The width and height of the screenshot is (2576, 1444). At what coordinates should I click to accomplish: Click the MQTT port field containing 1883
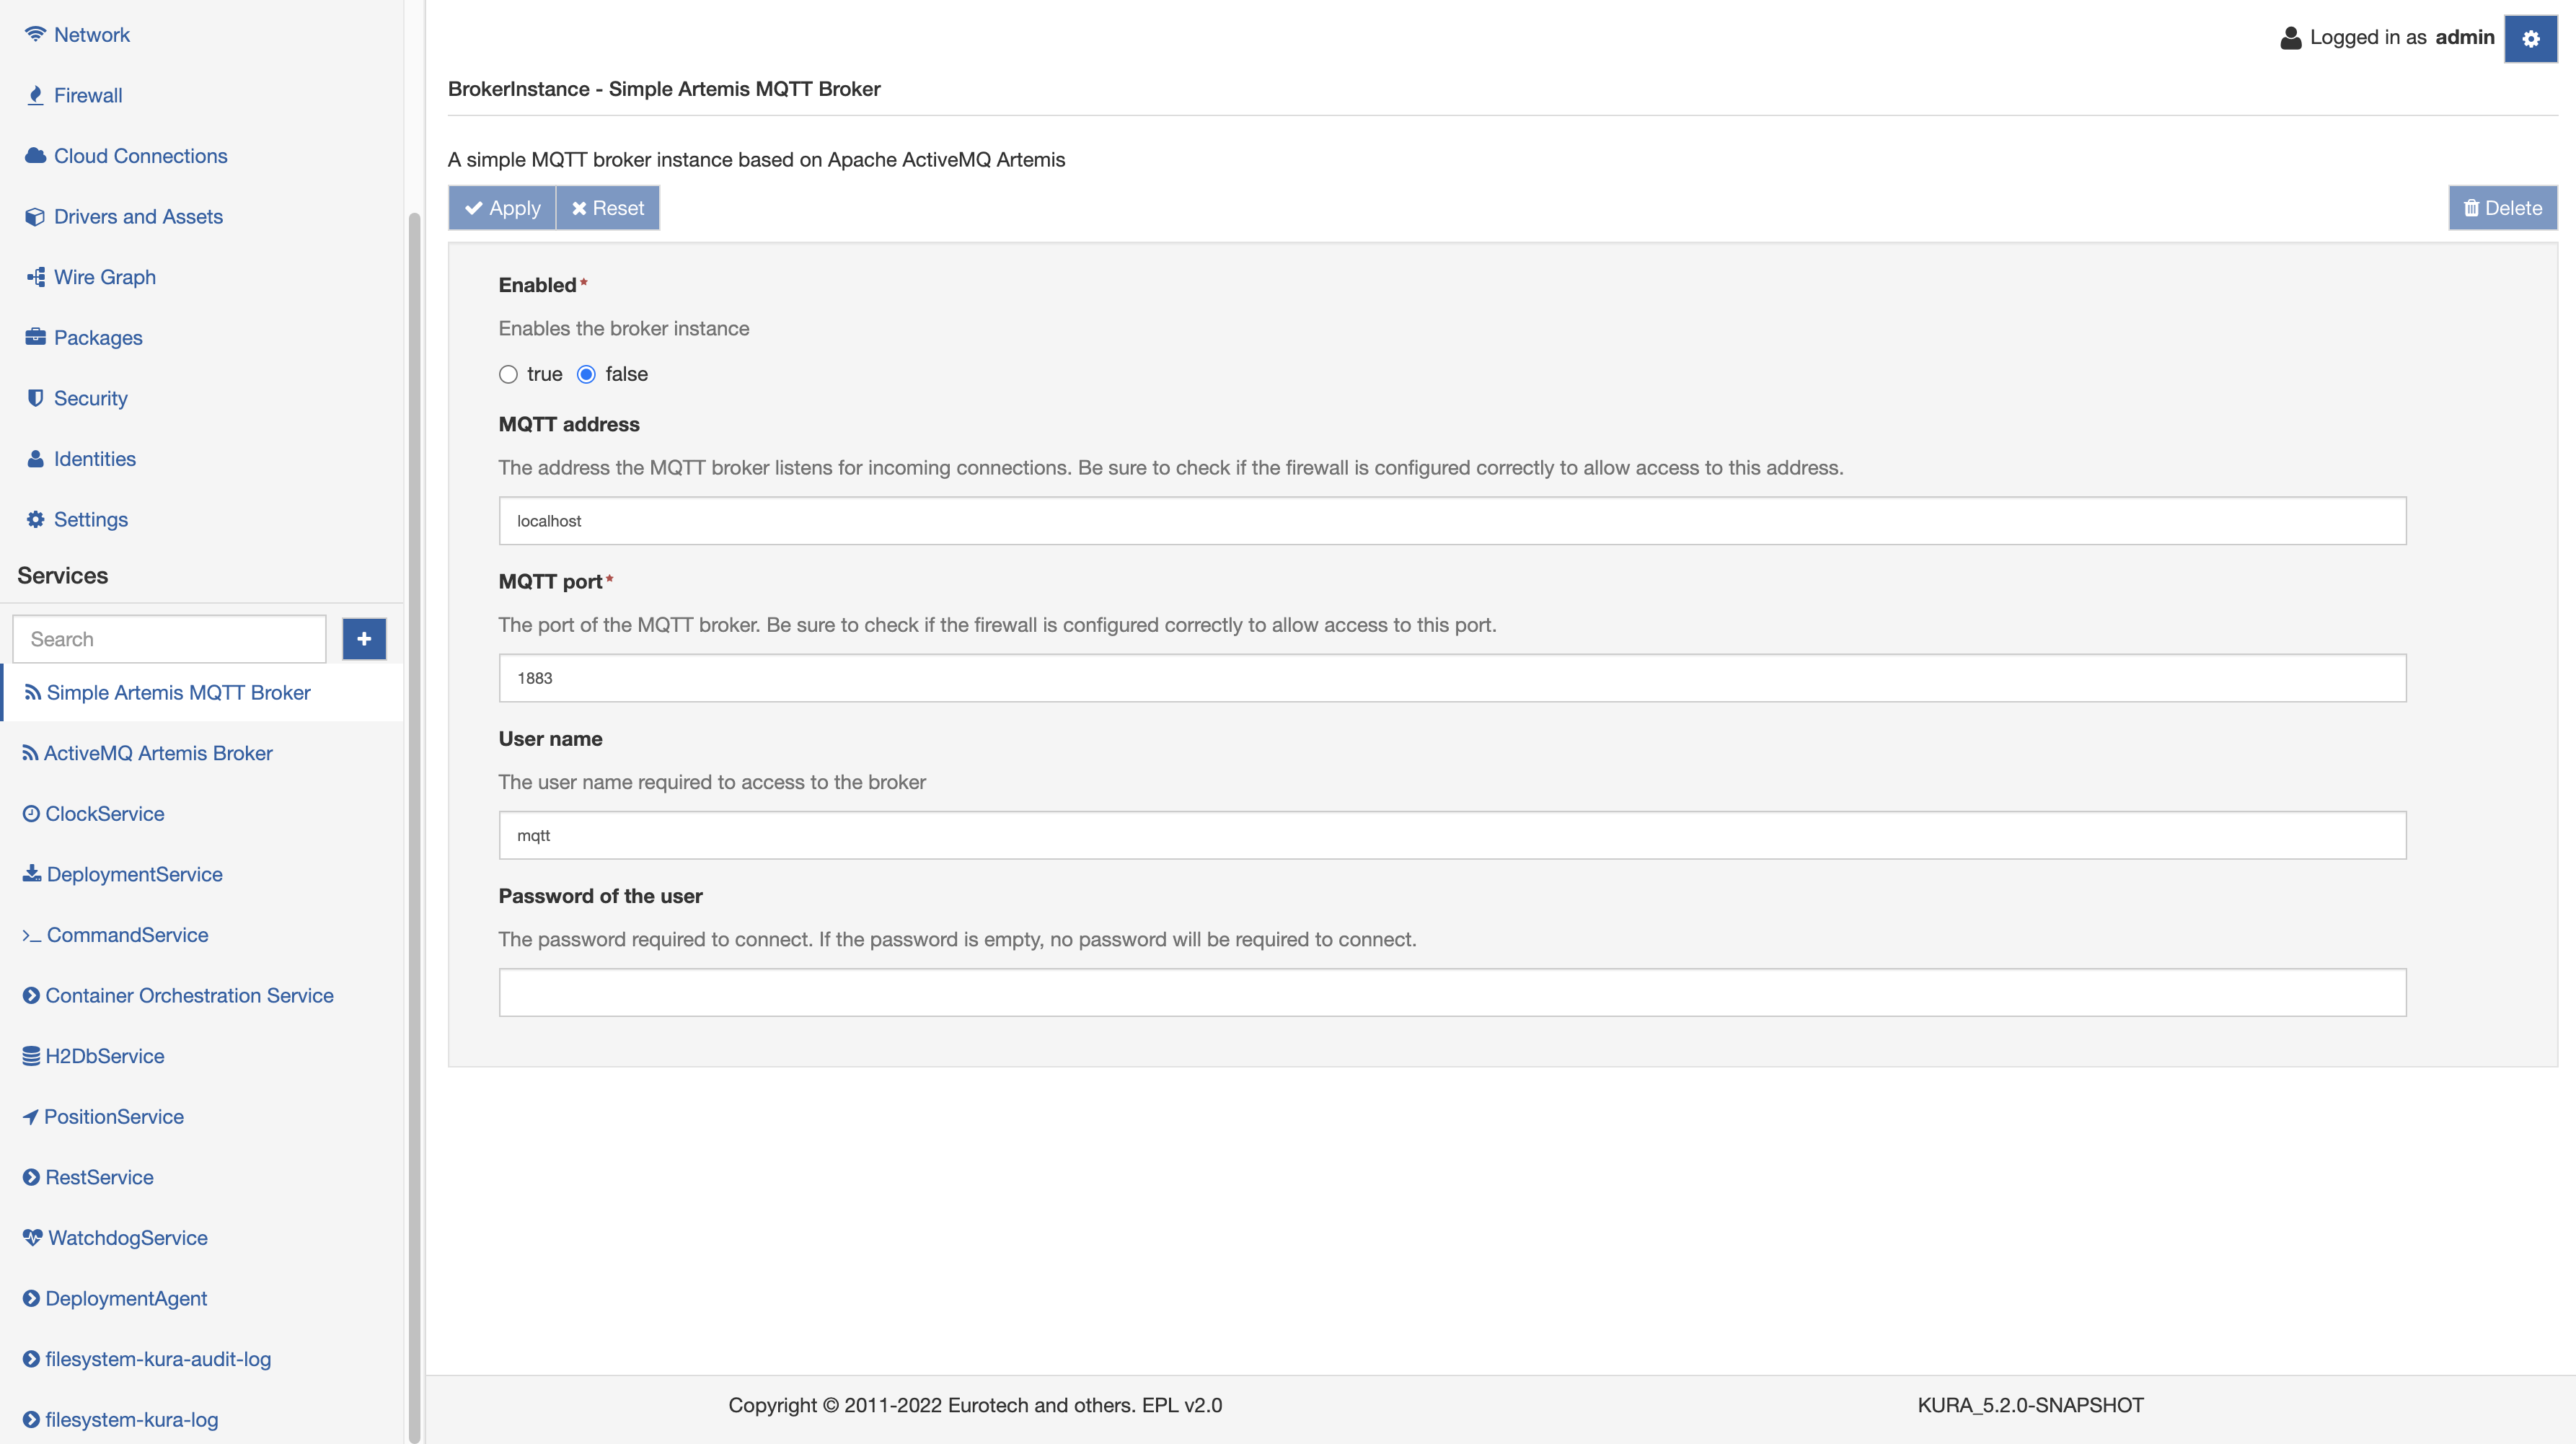pos(1452,678)
